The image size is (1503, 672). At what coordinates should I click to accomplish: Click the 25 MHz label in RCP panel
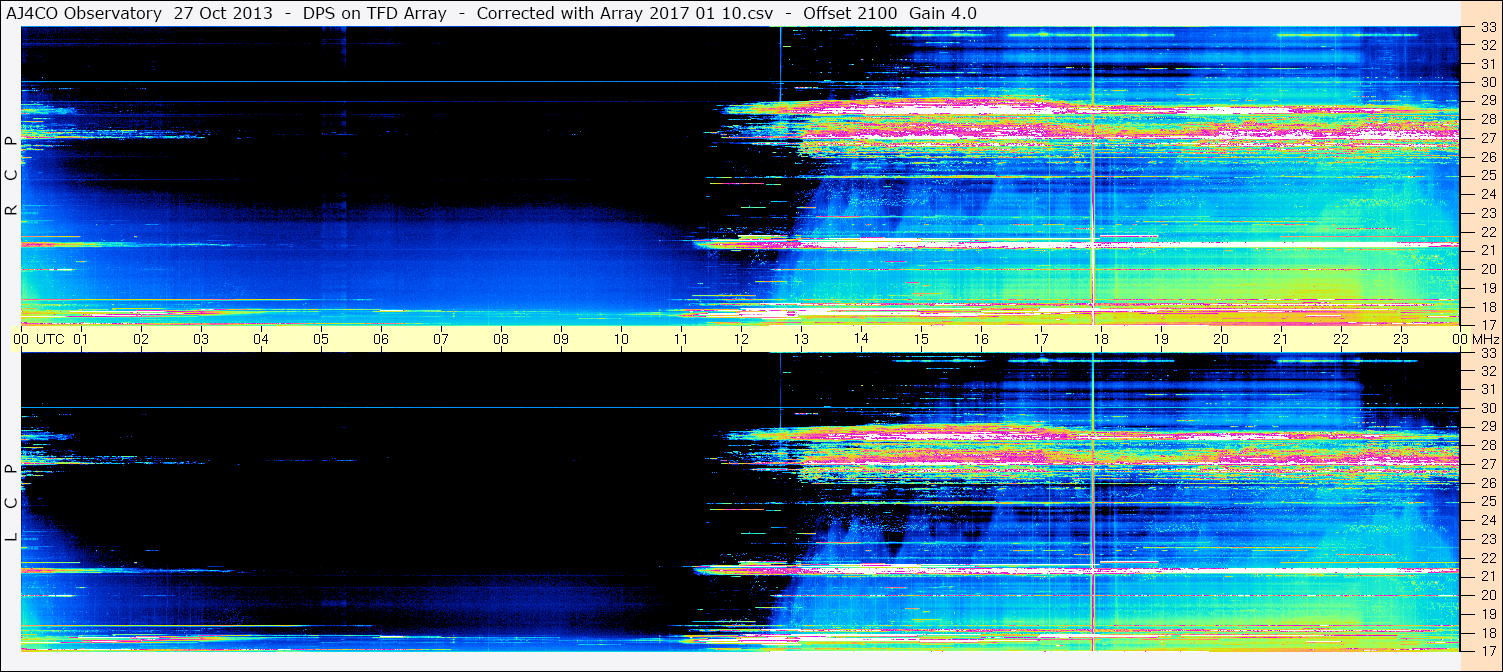1488,176
